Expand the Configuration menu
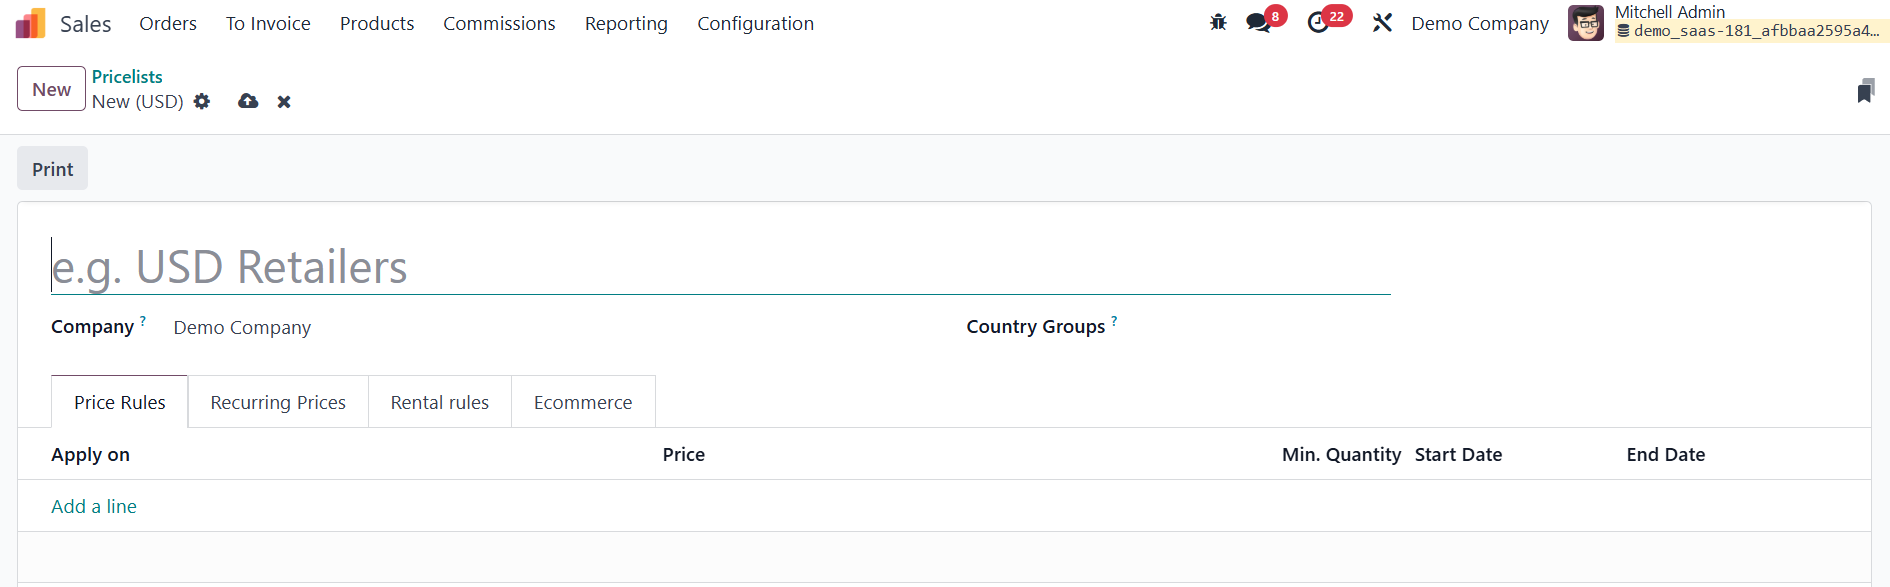 [755, 23]
